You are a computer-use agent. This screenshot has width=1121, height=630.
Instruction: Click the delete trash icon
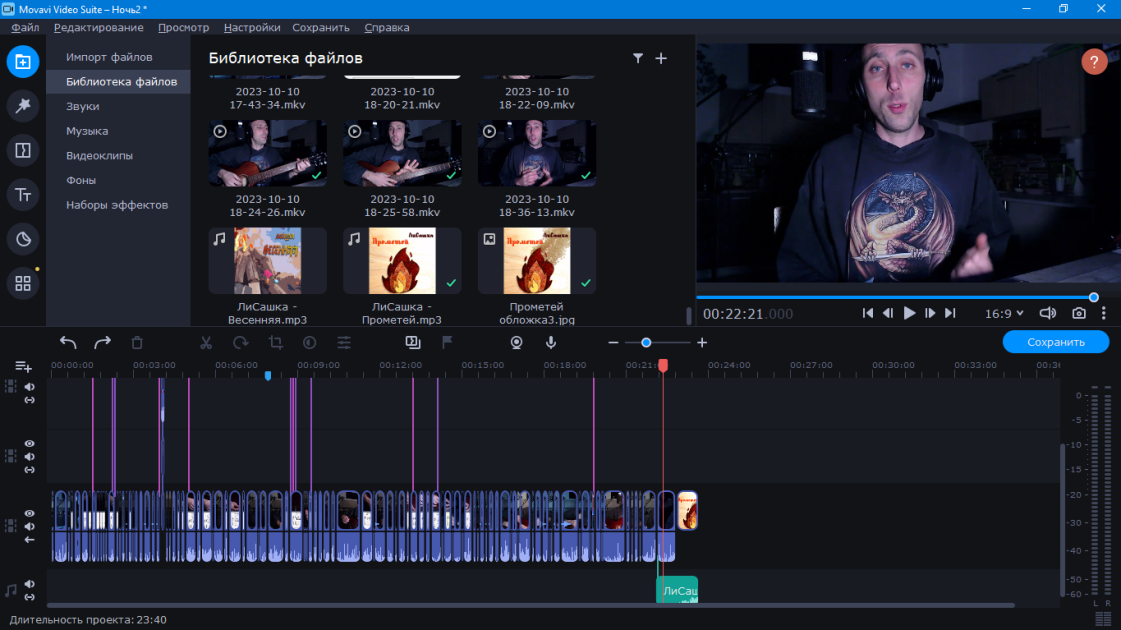click(x=137, y=343)
